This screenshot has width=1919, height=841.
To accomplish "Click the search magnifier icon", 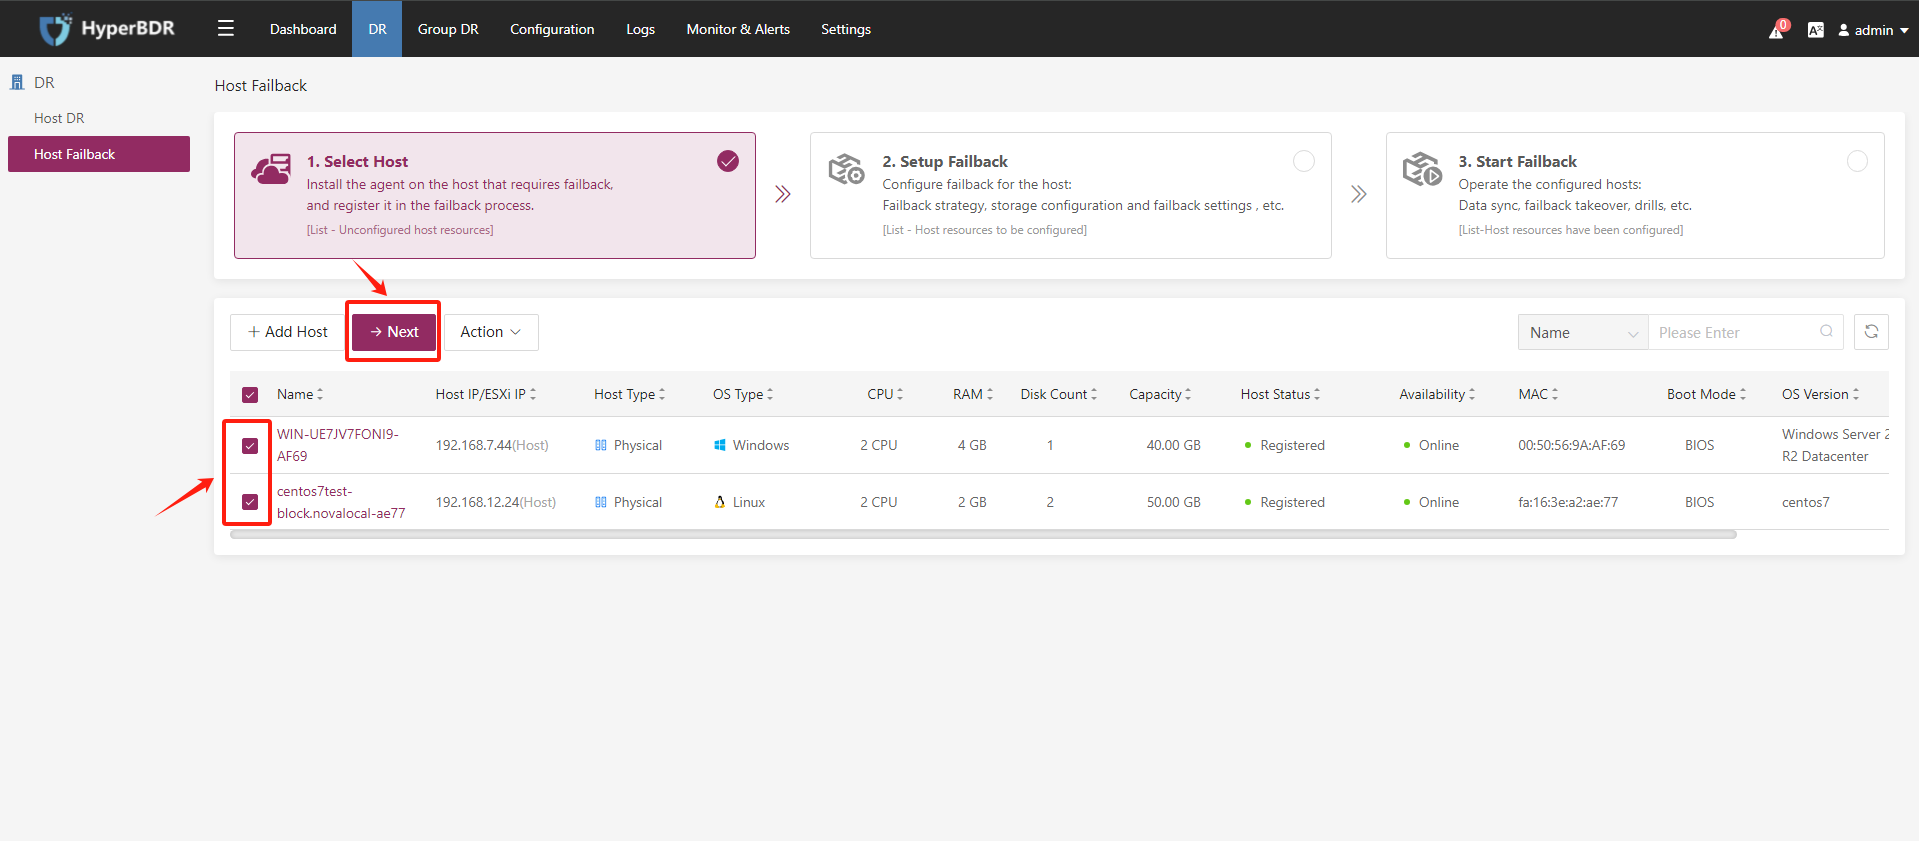I will 1826,332.
